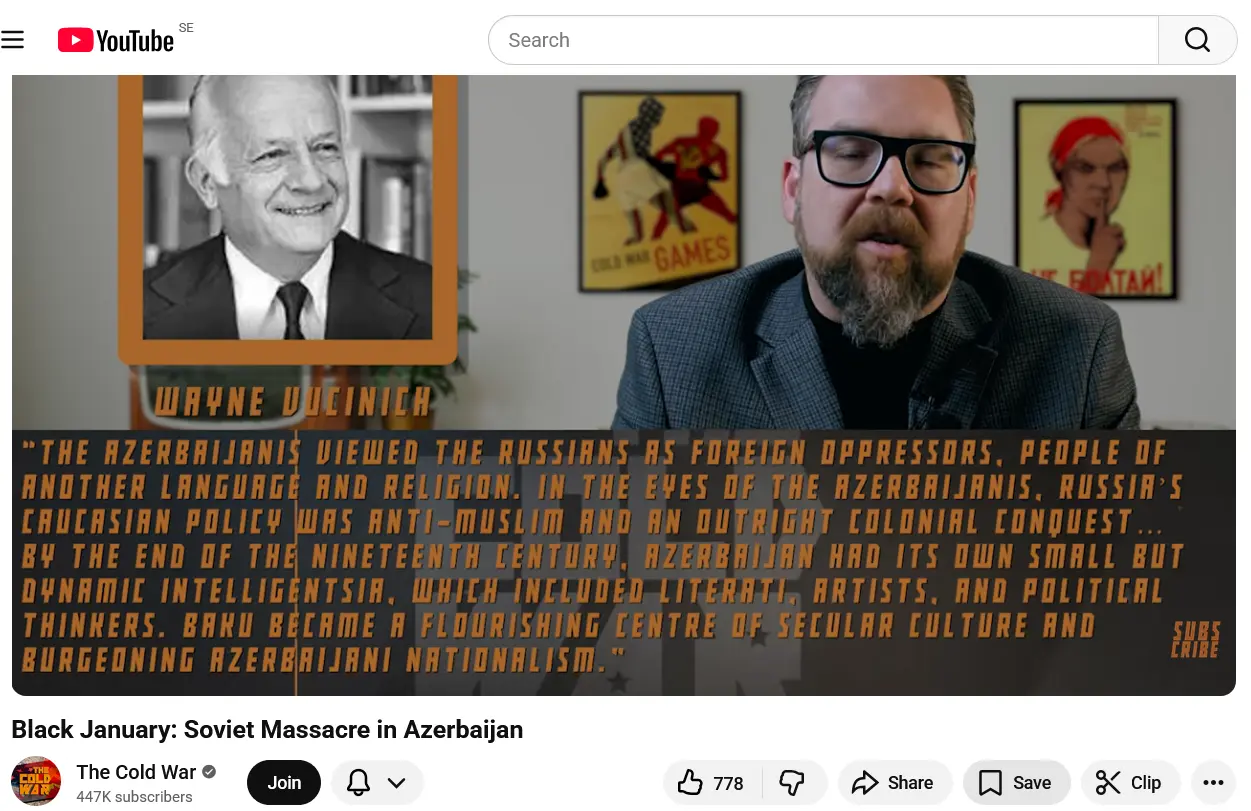Share the Black January video

point(892,783)
